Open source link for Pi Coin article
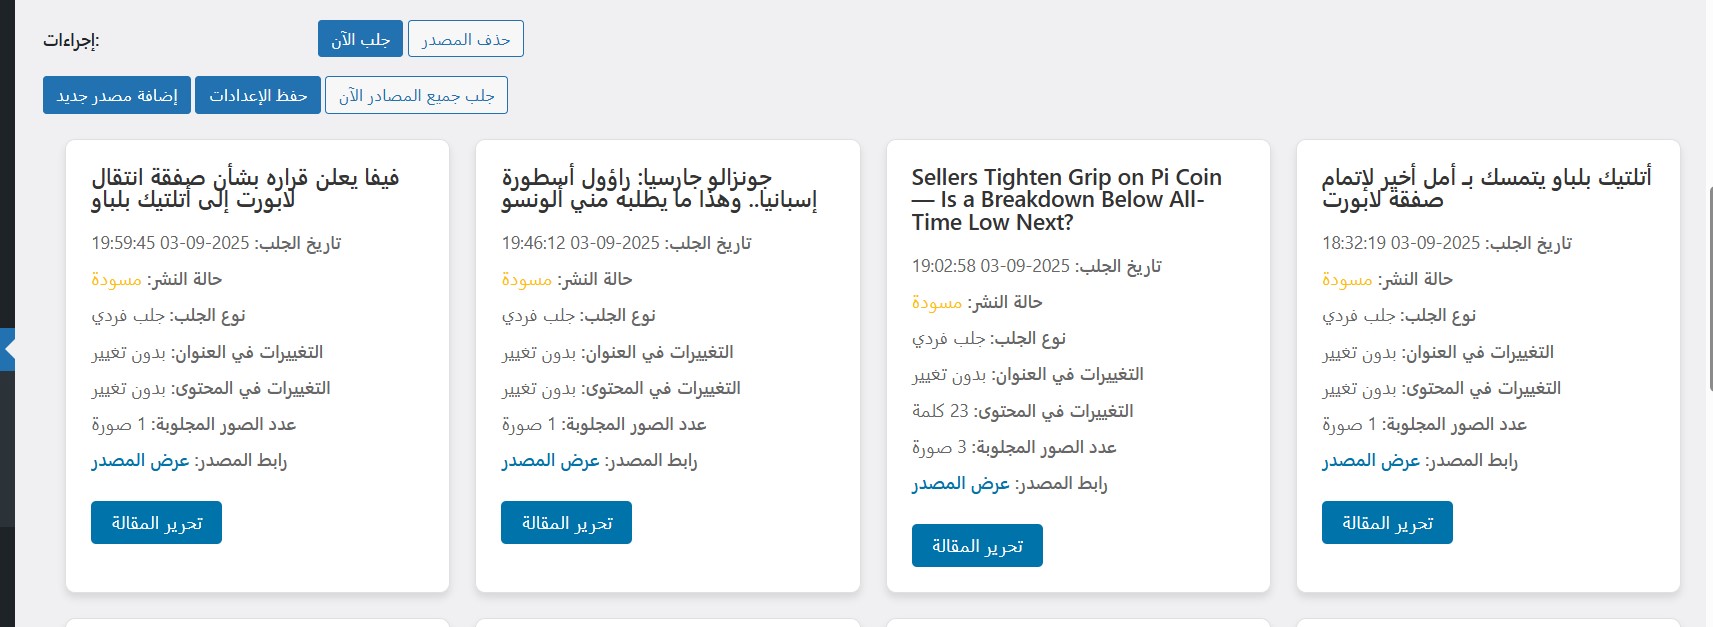Image resolution: width=1713 pixels, height=627 pixels. coord(960,484)
